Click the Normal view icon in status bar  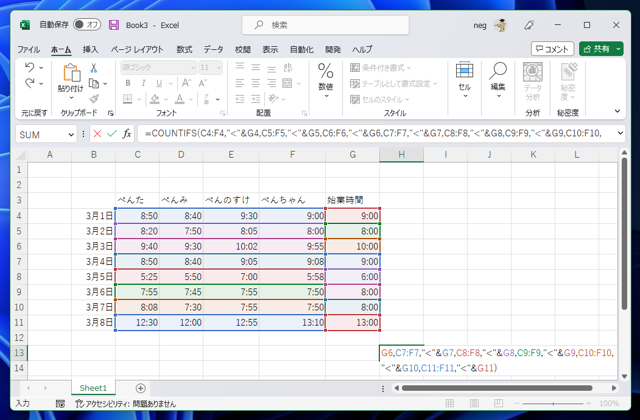(x=450, y=403)
